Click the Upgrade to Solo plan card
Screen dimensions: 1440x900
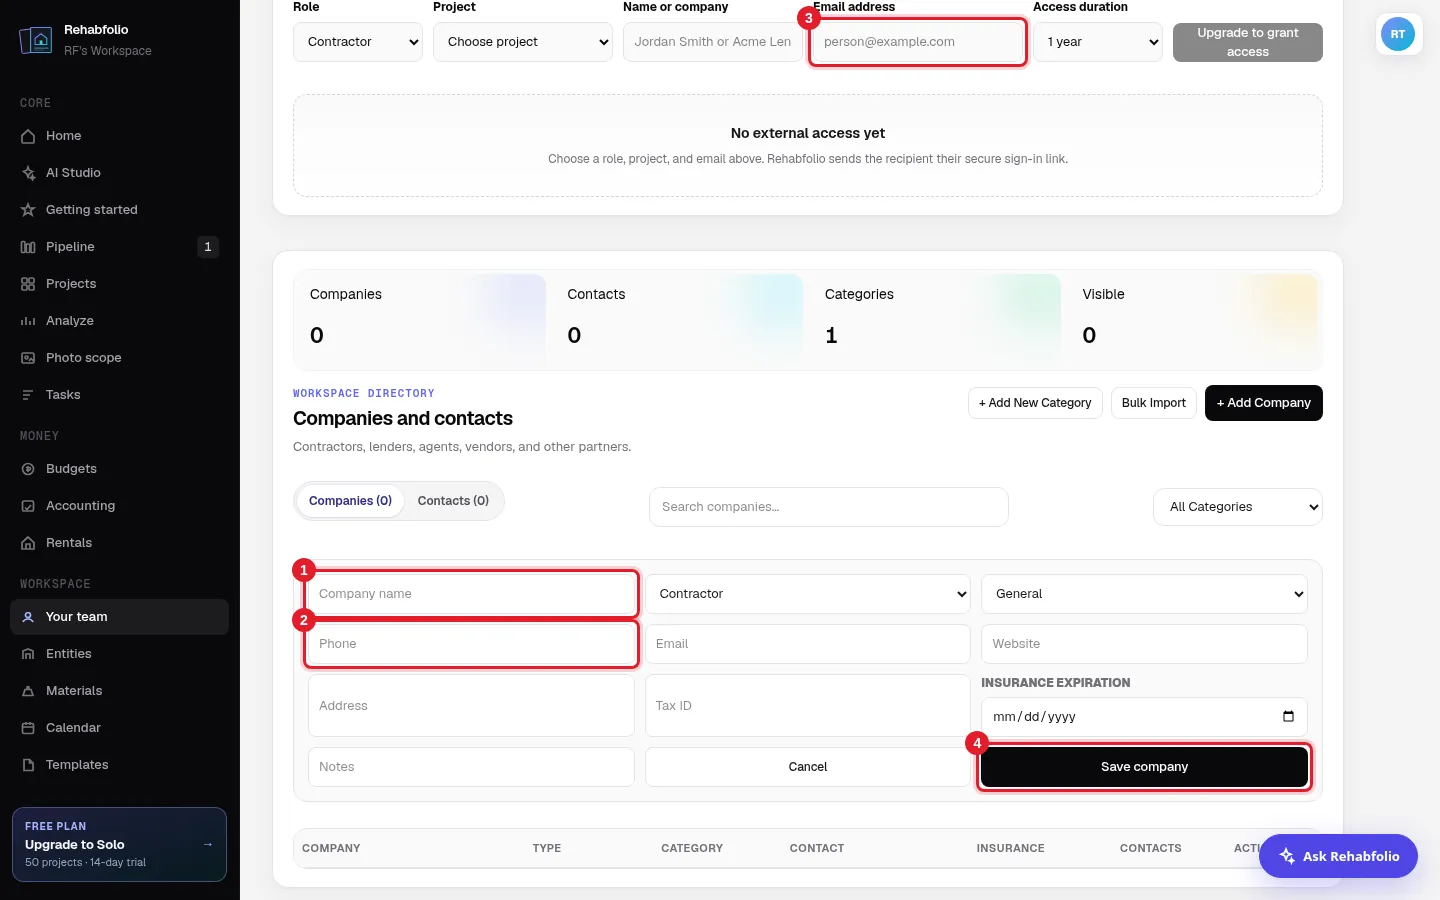click(x=119, y=844)
